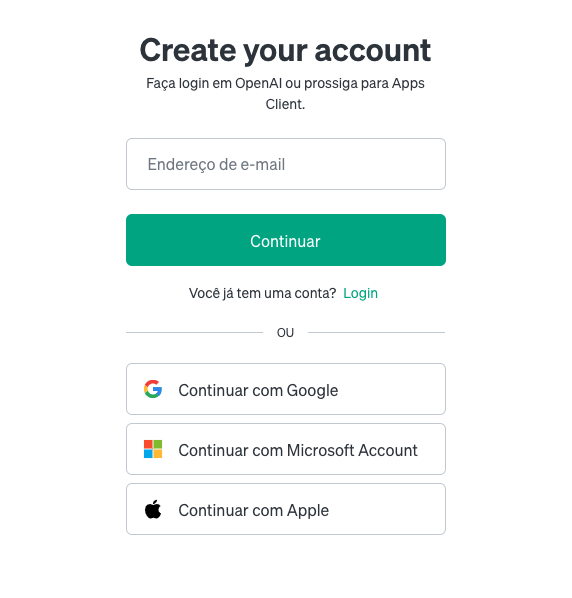This screenshot has width=572, height=598.
Task: Click the word Apple in the Apple button
Action: [308, 510]
